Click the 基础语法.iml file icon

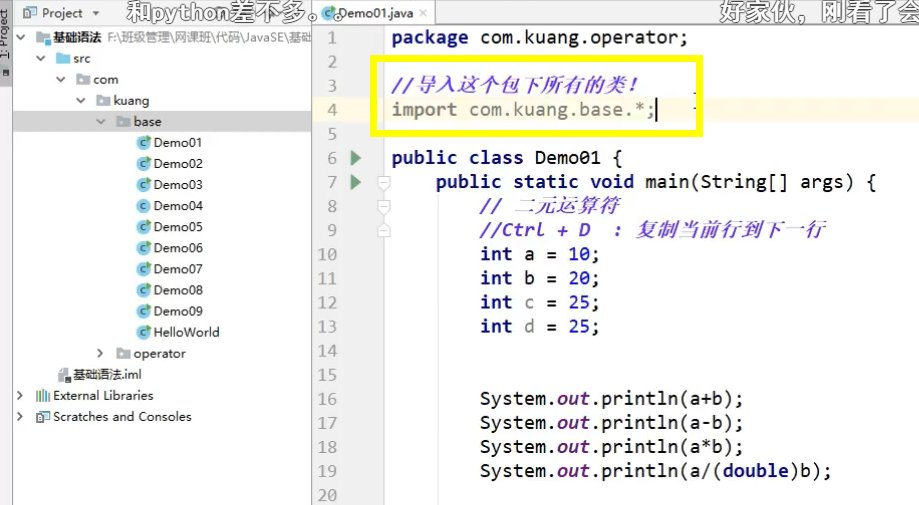[x=64, y=375]
